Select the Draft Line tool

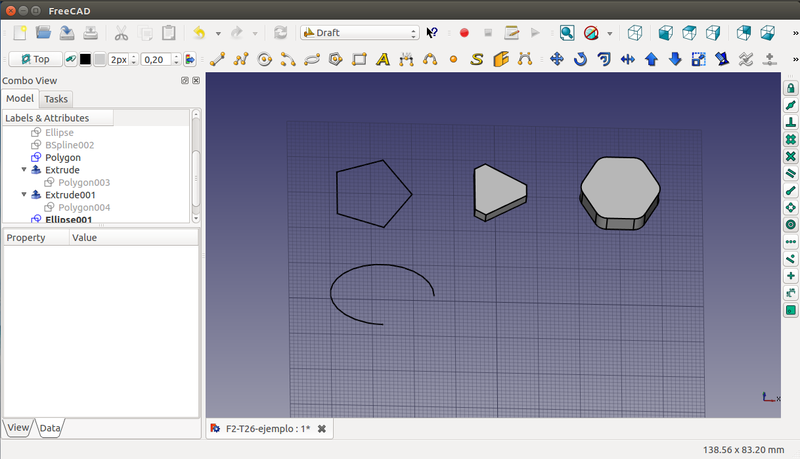click(x=217, y=59)
